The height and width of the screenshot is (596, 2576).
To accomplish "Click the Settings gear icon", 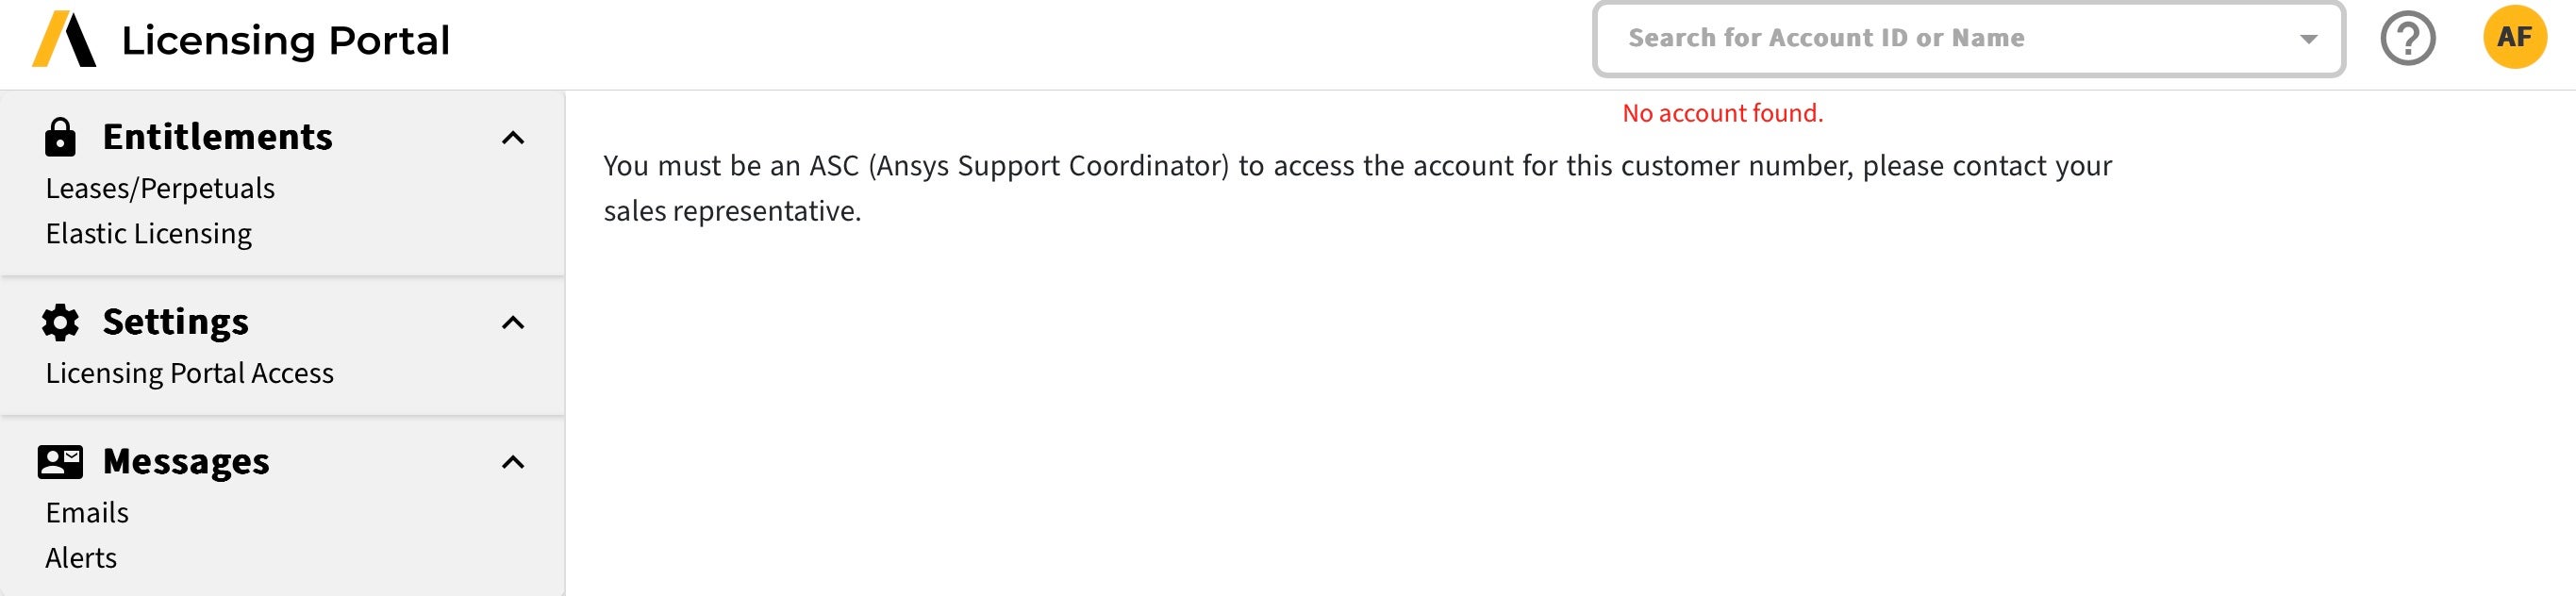I will [60, 322].
